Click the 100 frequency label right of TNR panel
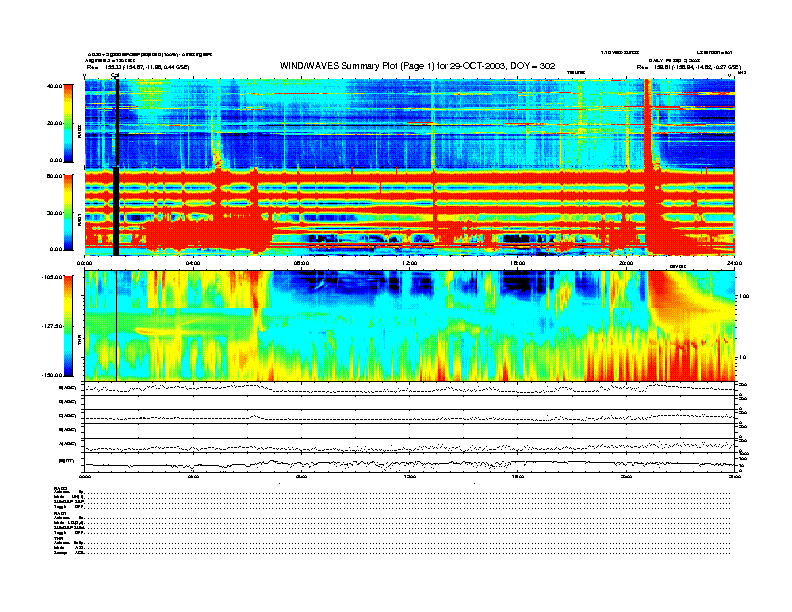This screenshot has width=792, height=612. (744, 296)
